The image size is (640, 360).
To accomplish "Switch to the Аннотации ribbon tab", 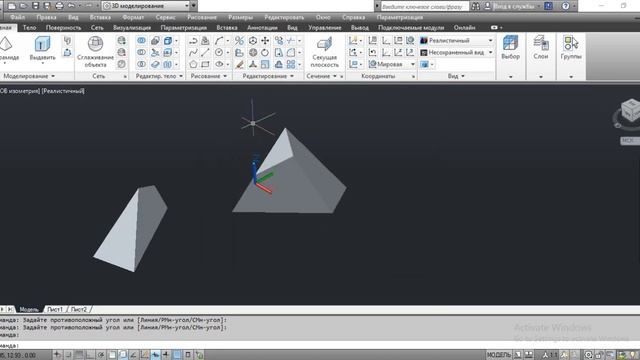I will [x=262, y=27].
